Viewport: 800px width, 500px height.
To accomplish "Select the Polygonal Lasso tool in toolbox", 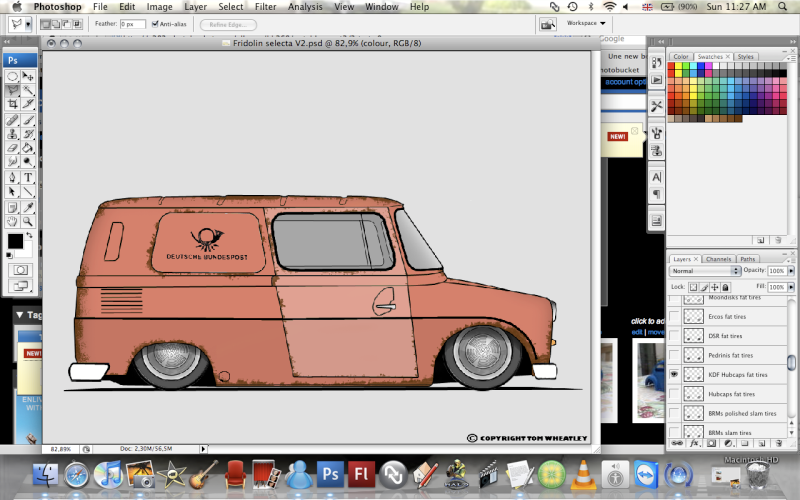I will 12,90.
